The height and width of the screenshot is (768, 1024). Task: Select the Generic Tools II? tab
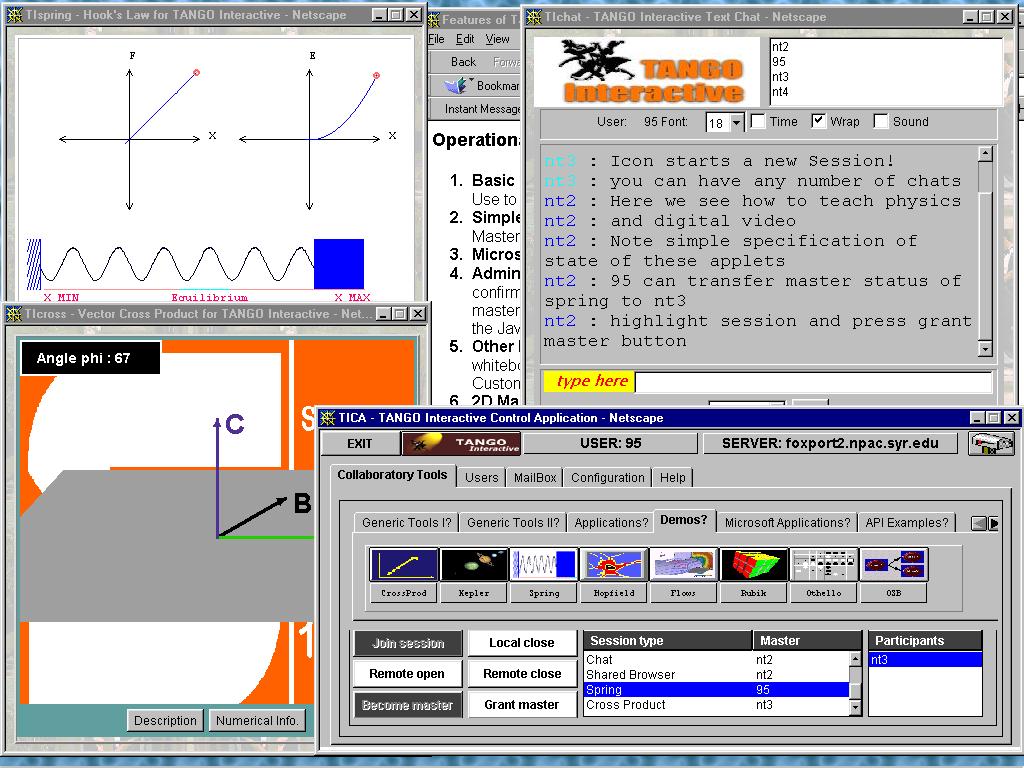point(513,522)
